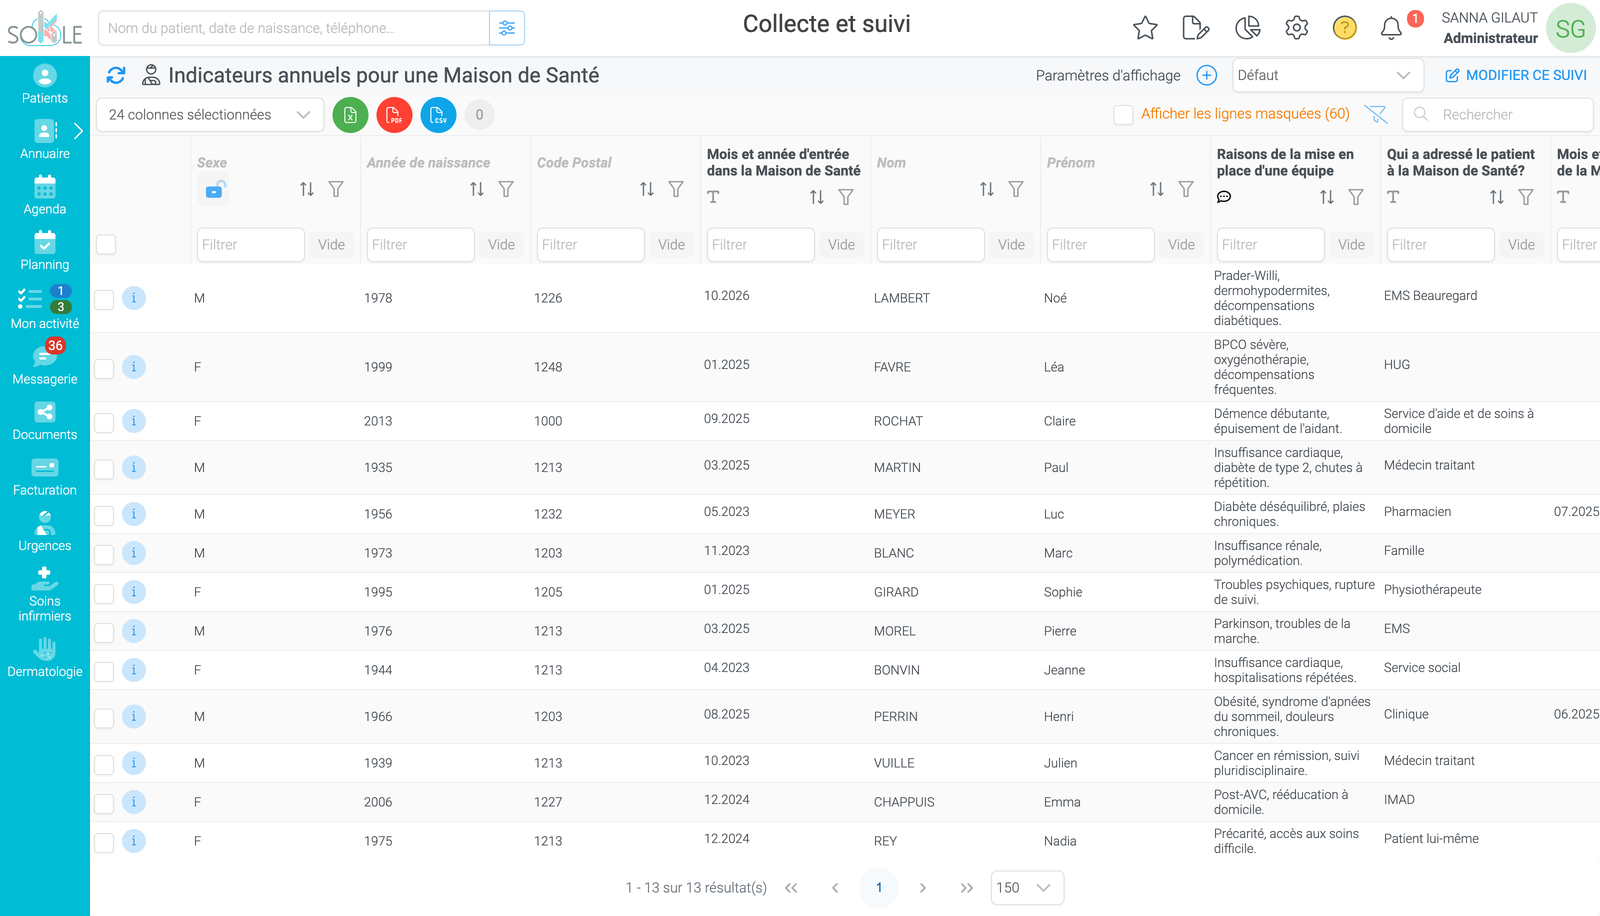
Task: Select the MARTIN row checkbox
Action: (104, 468)
